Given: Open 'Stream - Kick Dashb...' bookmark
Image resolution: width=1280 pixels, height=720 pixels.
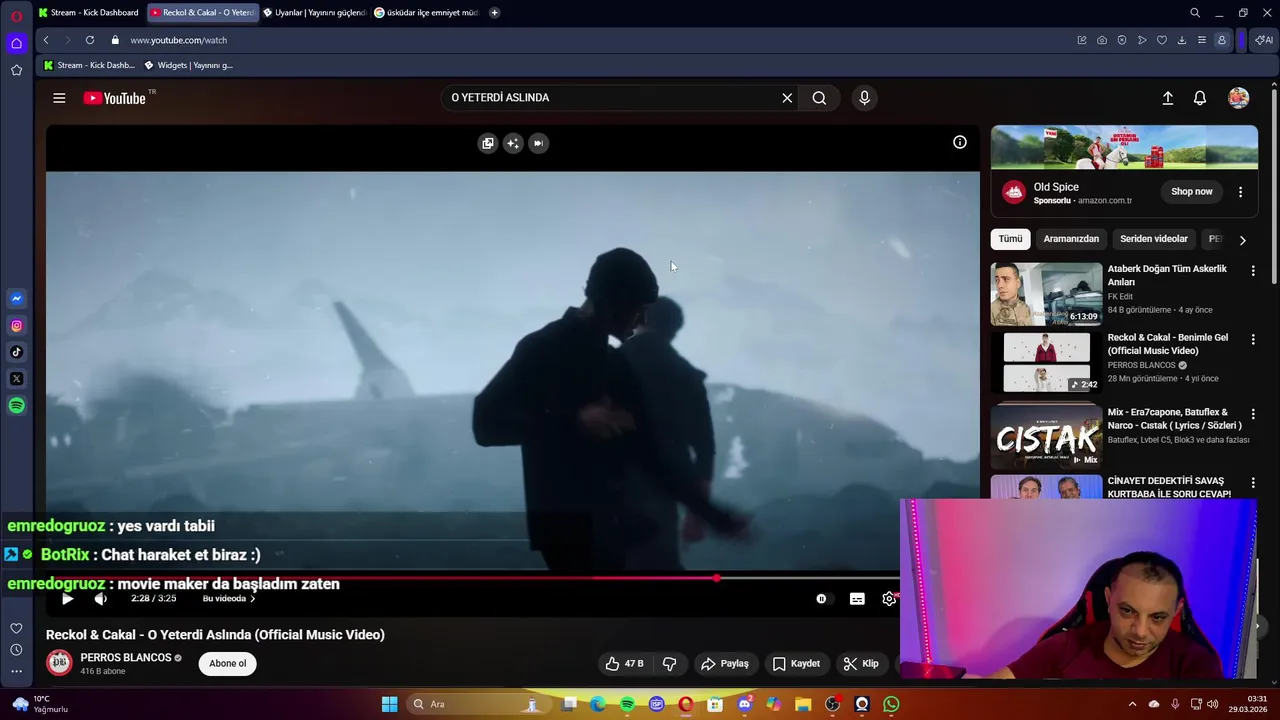Looking at the screenshot, I should tap(88, 65).
